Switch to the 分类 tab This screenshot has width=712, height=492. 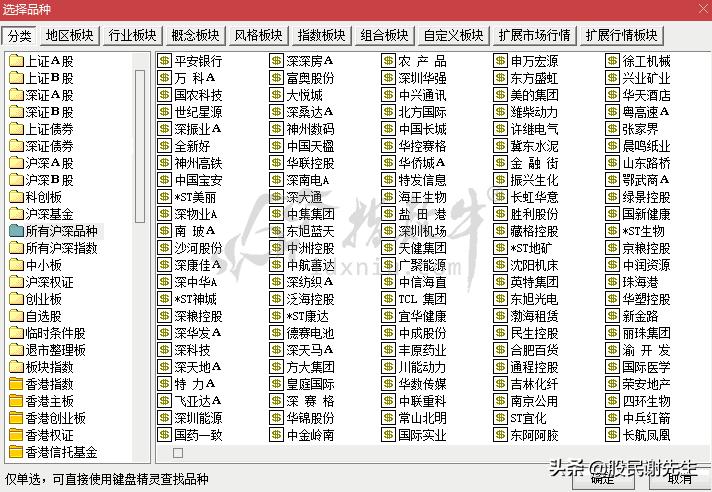point(20,35)
